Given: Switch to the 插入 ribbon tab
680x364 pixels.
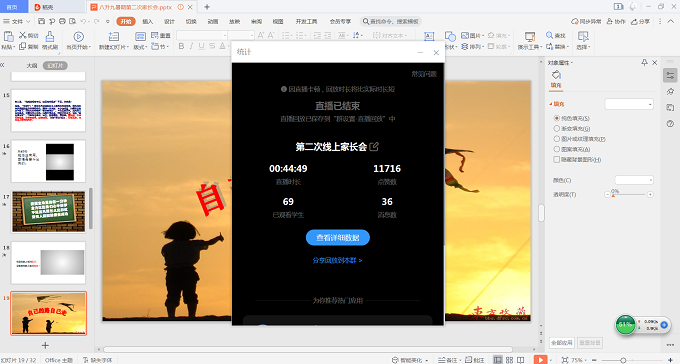Looking at the screenshot, I should pyautogui.click(x=148, y=21).
